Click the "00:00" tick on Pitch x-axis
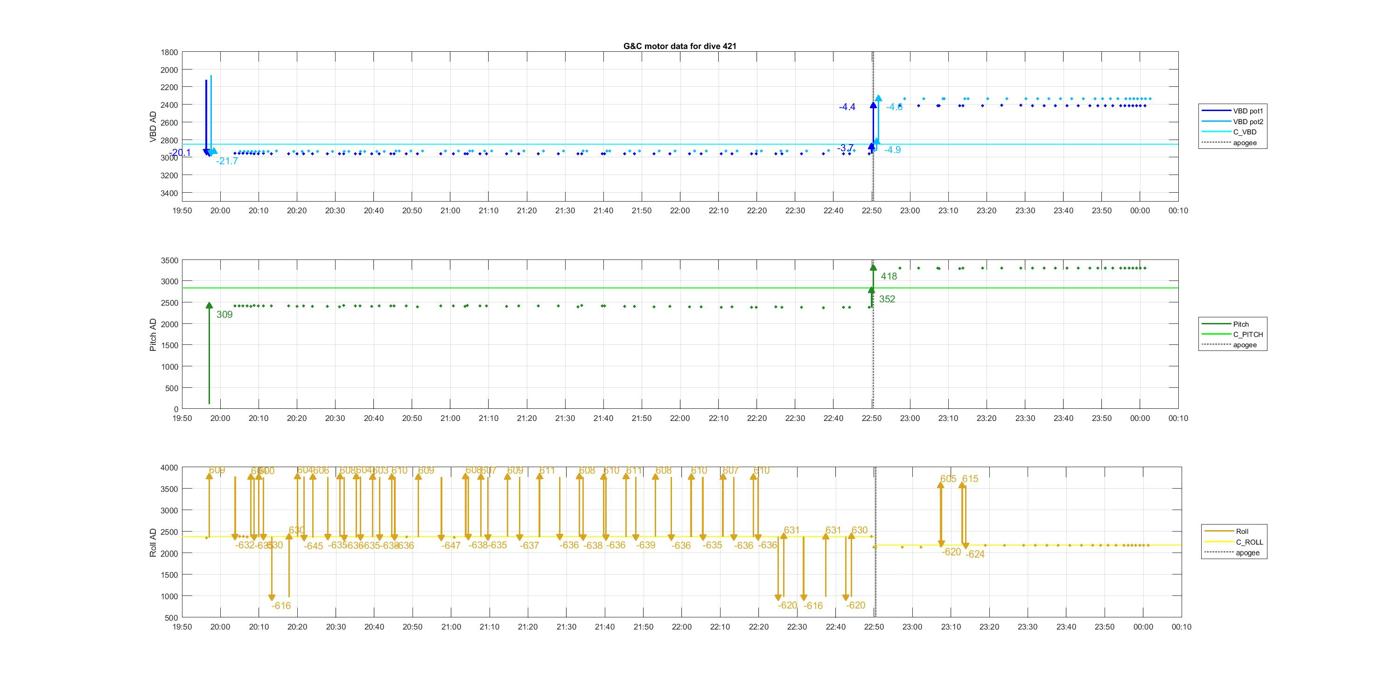This screenshot has height=693, width=1400. 1140,419
